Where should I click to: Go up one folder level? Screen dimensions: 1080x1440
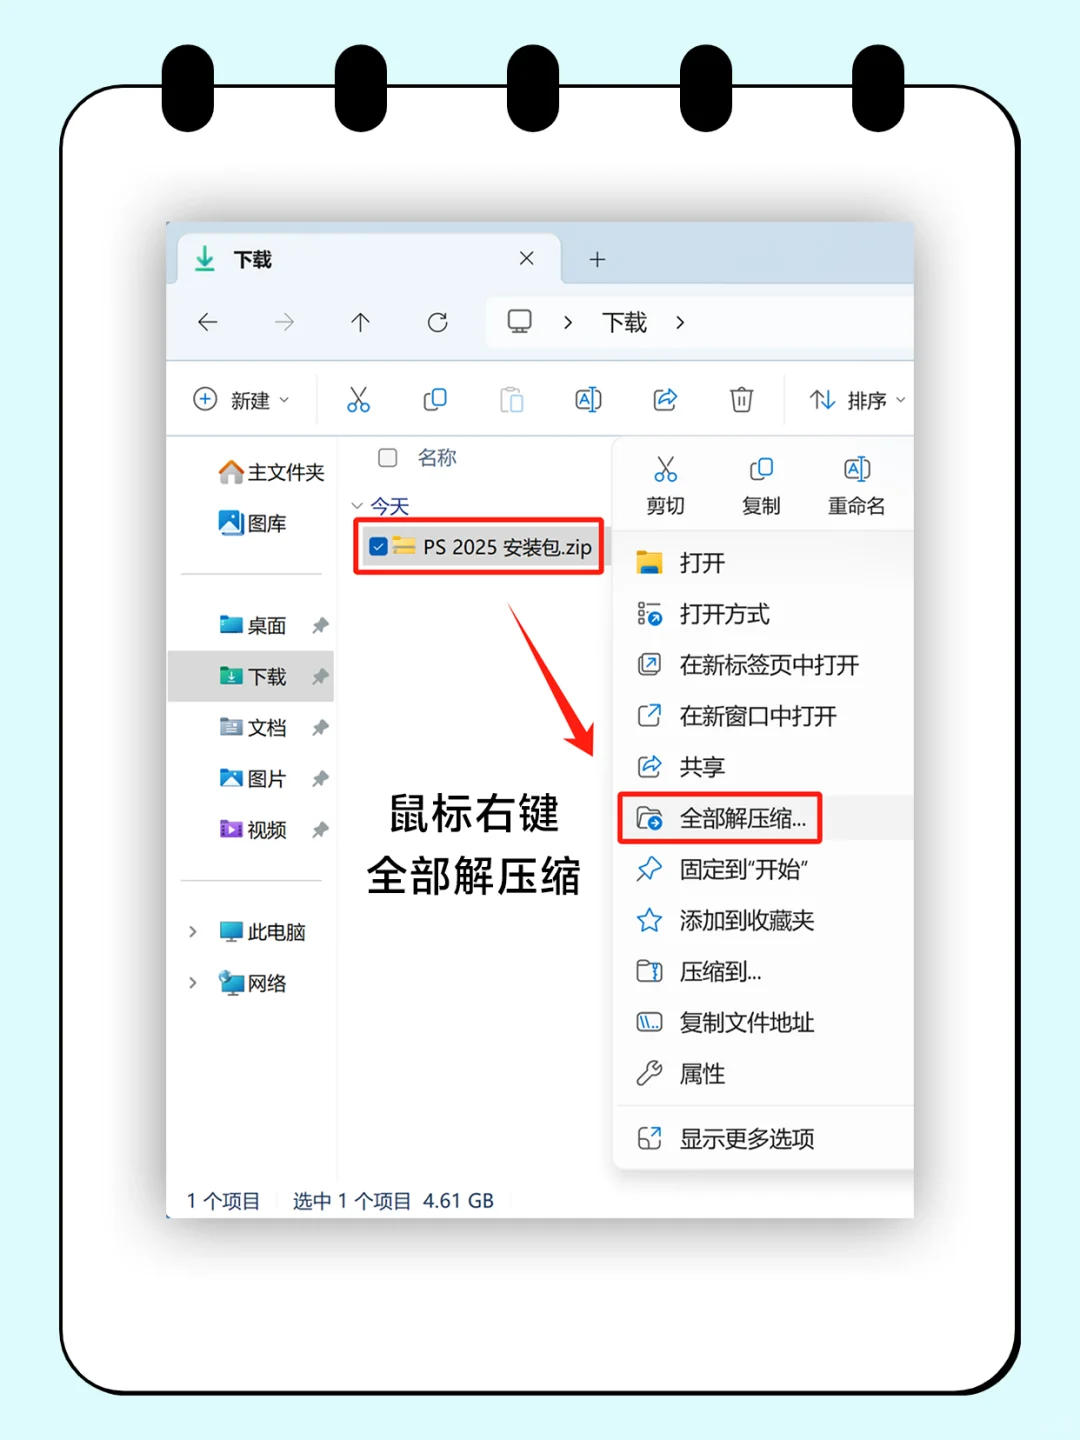tap(361, 322)
